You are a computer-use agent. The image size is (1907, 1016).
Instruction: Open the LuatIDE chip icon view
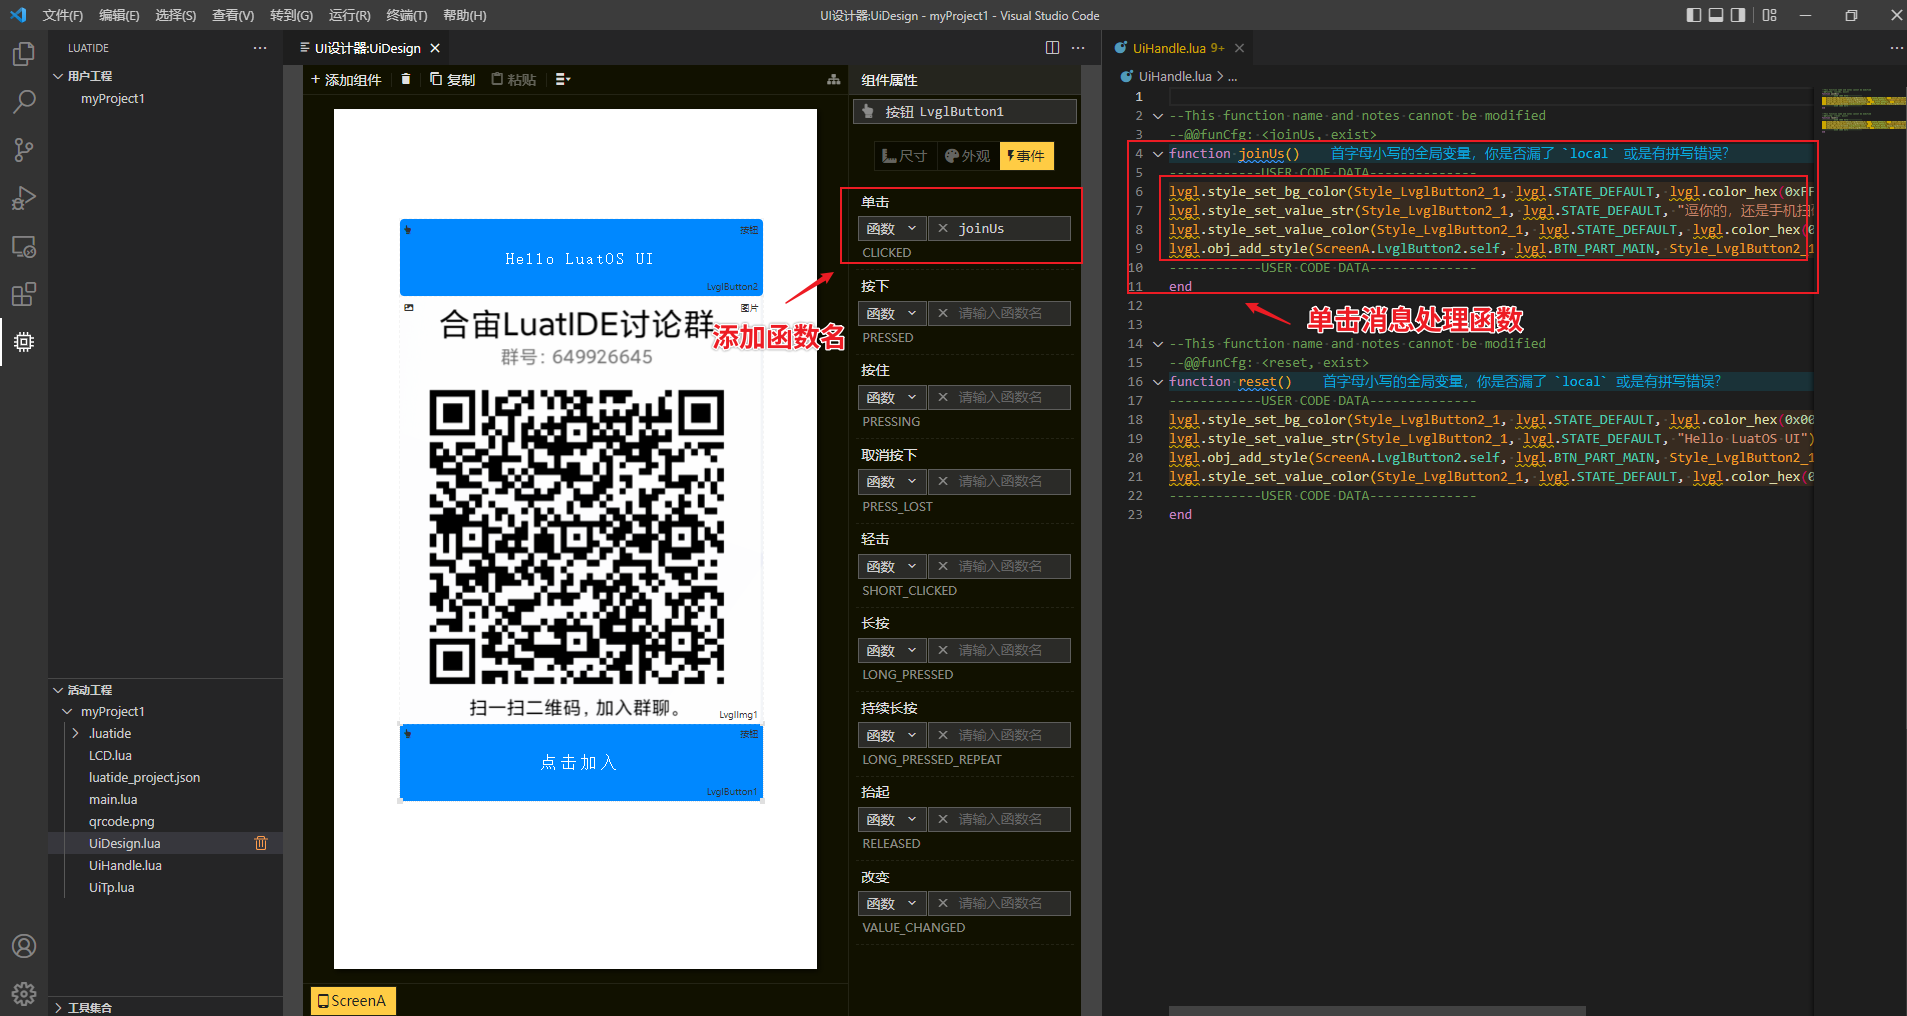(24, 342)
